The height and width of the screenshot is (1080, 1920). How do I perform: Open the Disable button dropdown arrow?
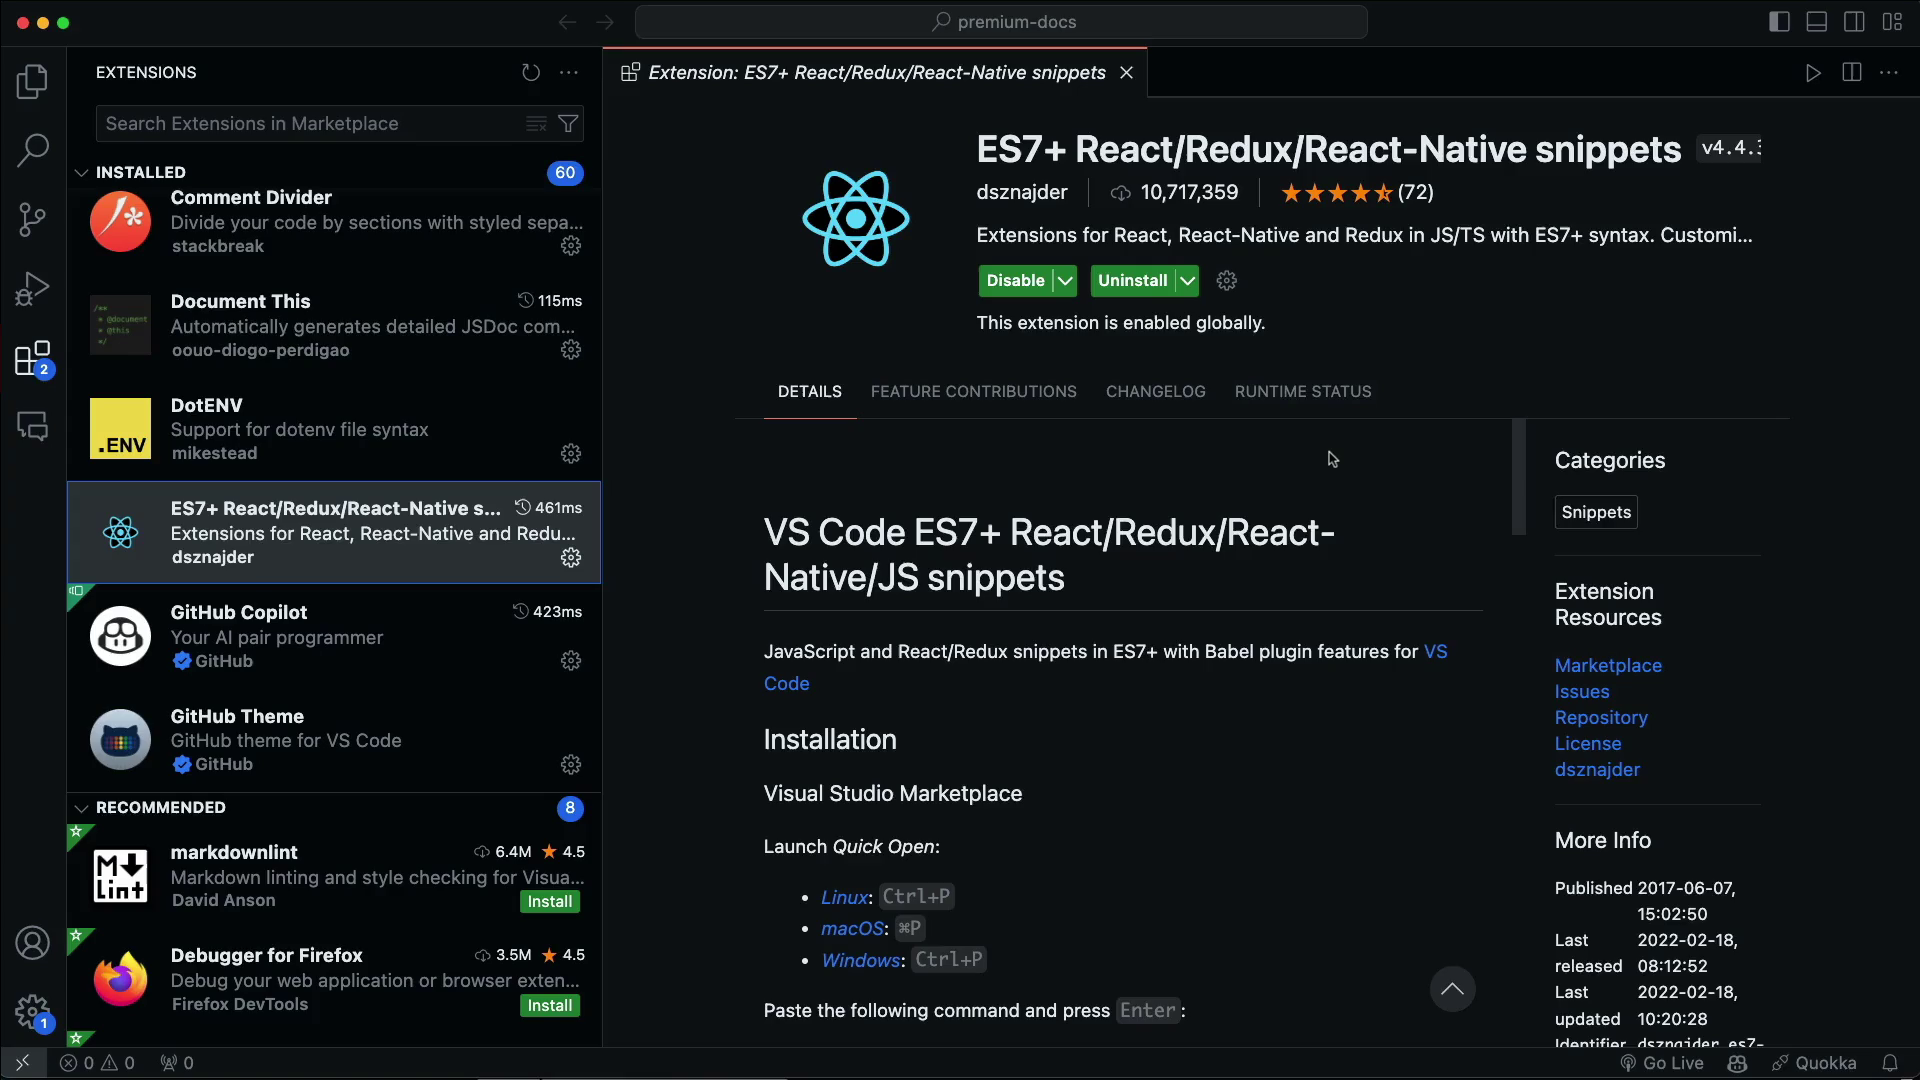point(1065,281)
